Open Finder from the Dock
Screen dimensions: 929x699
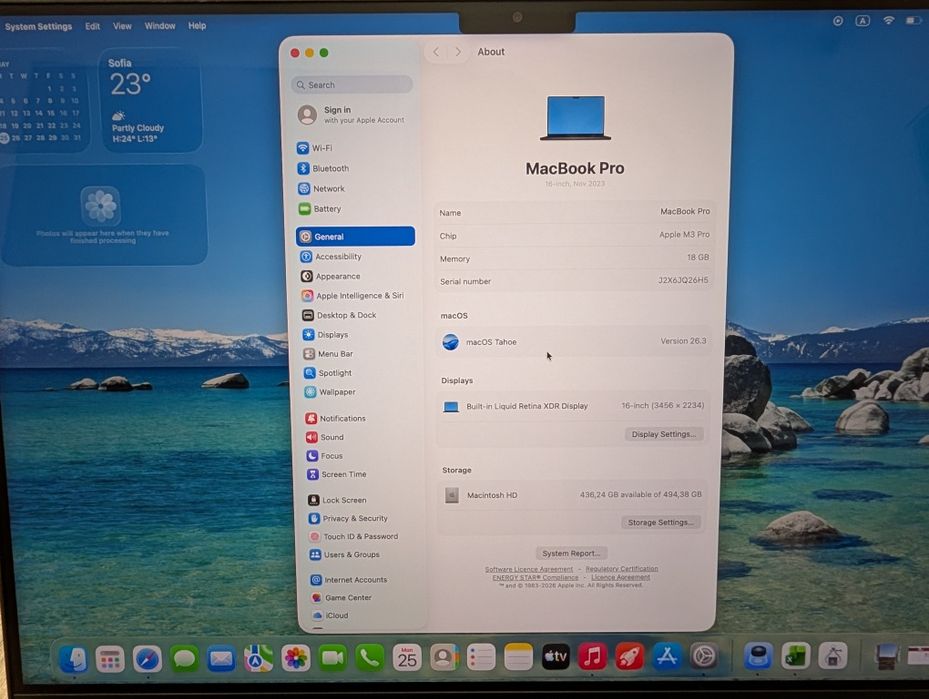(73, 659)
